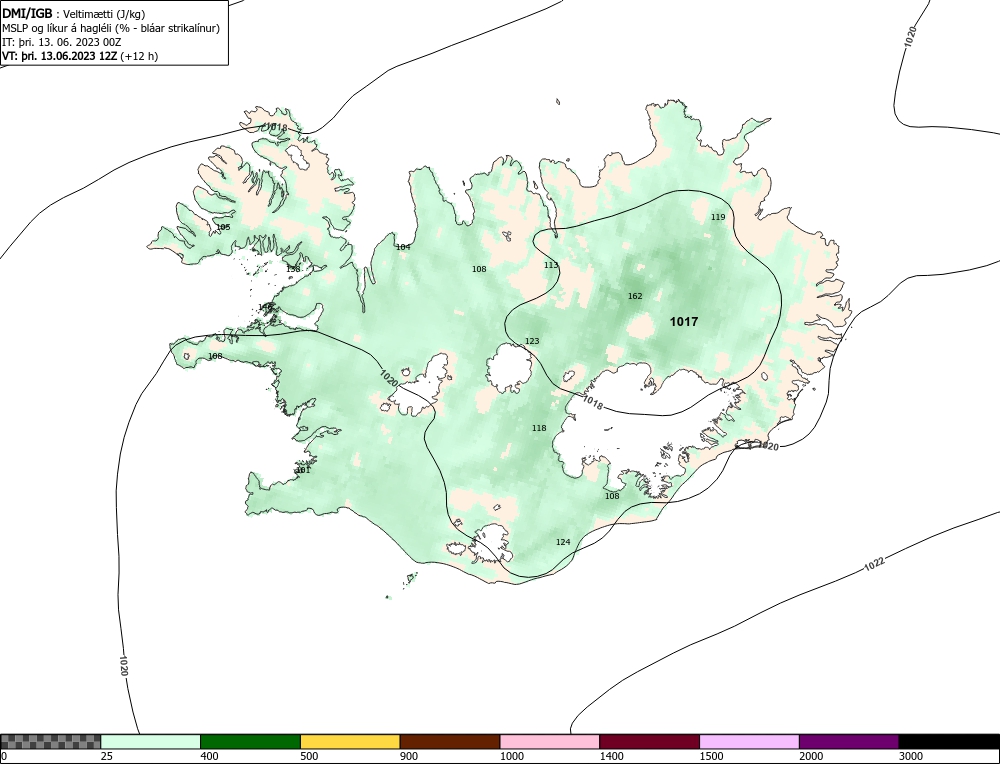Click the yellow 500–900 colorbar segment
The width and height of the screenshot is (1000, 764).
(350, 742)
